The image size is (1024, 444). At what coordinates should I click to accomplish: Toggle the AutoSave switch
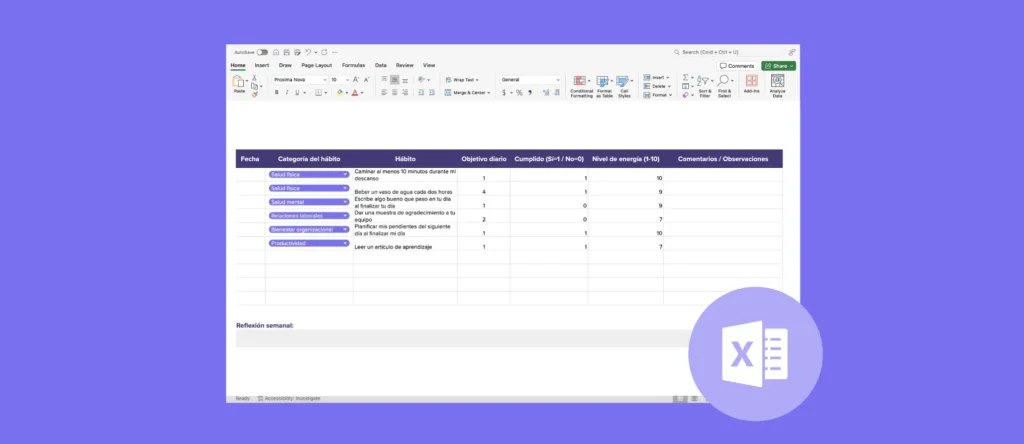point(262,52)
